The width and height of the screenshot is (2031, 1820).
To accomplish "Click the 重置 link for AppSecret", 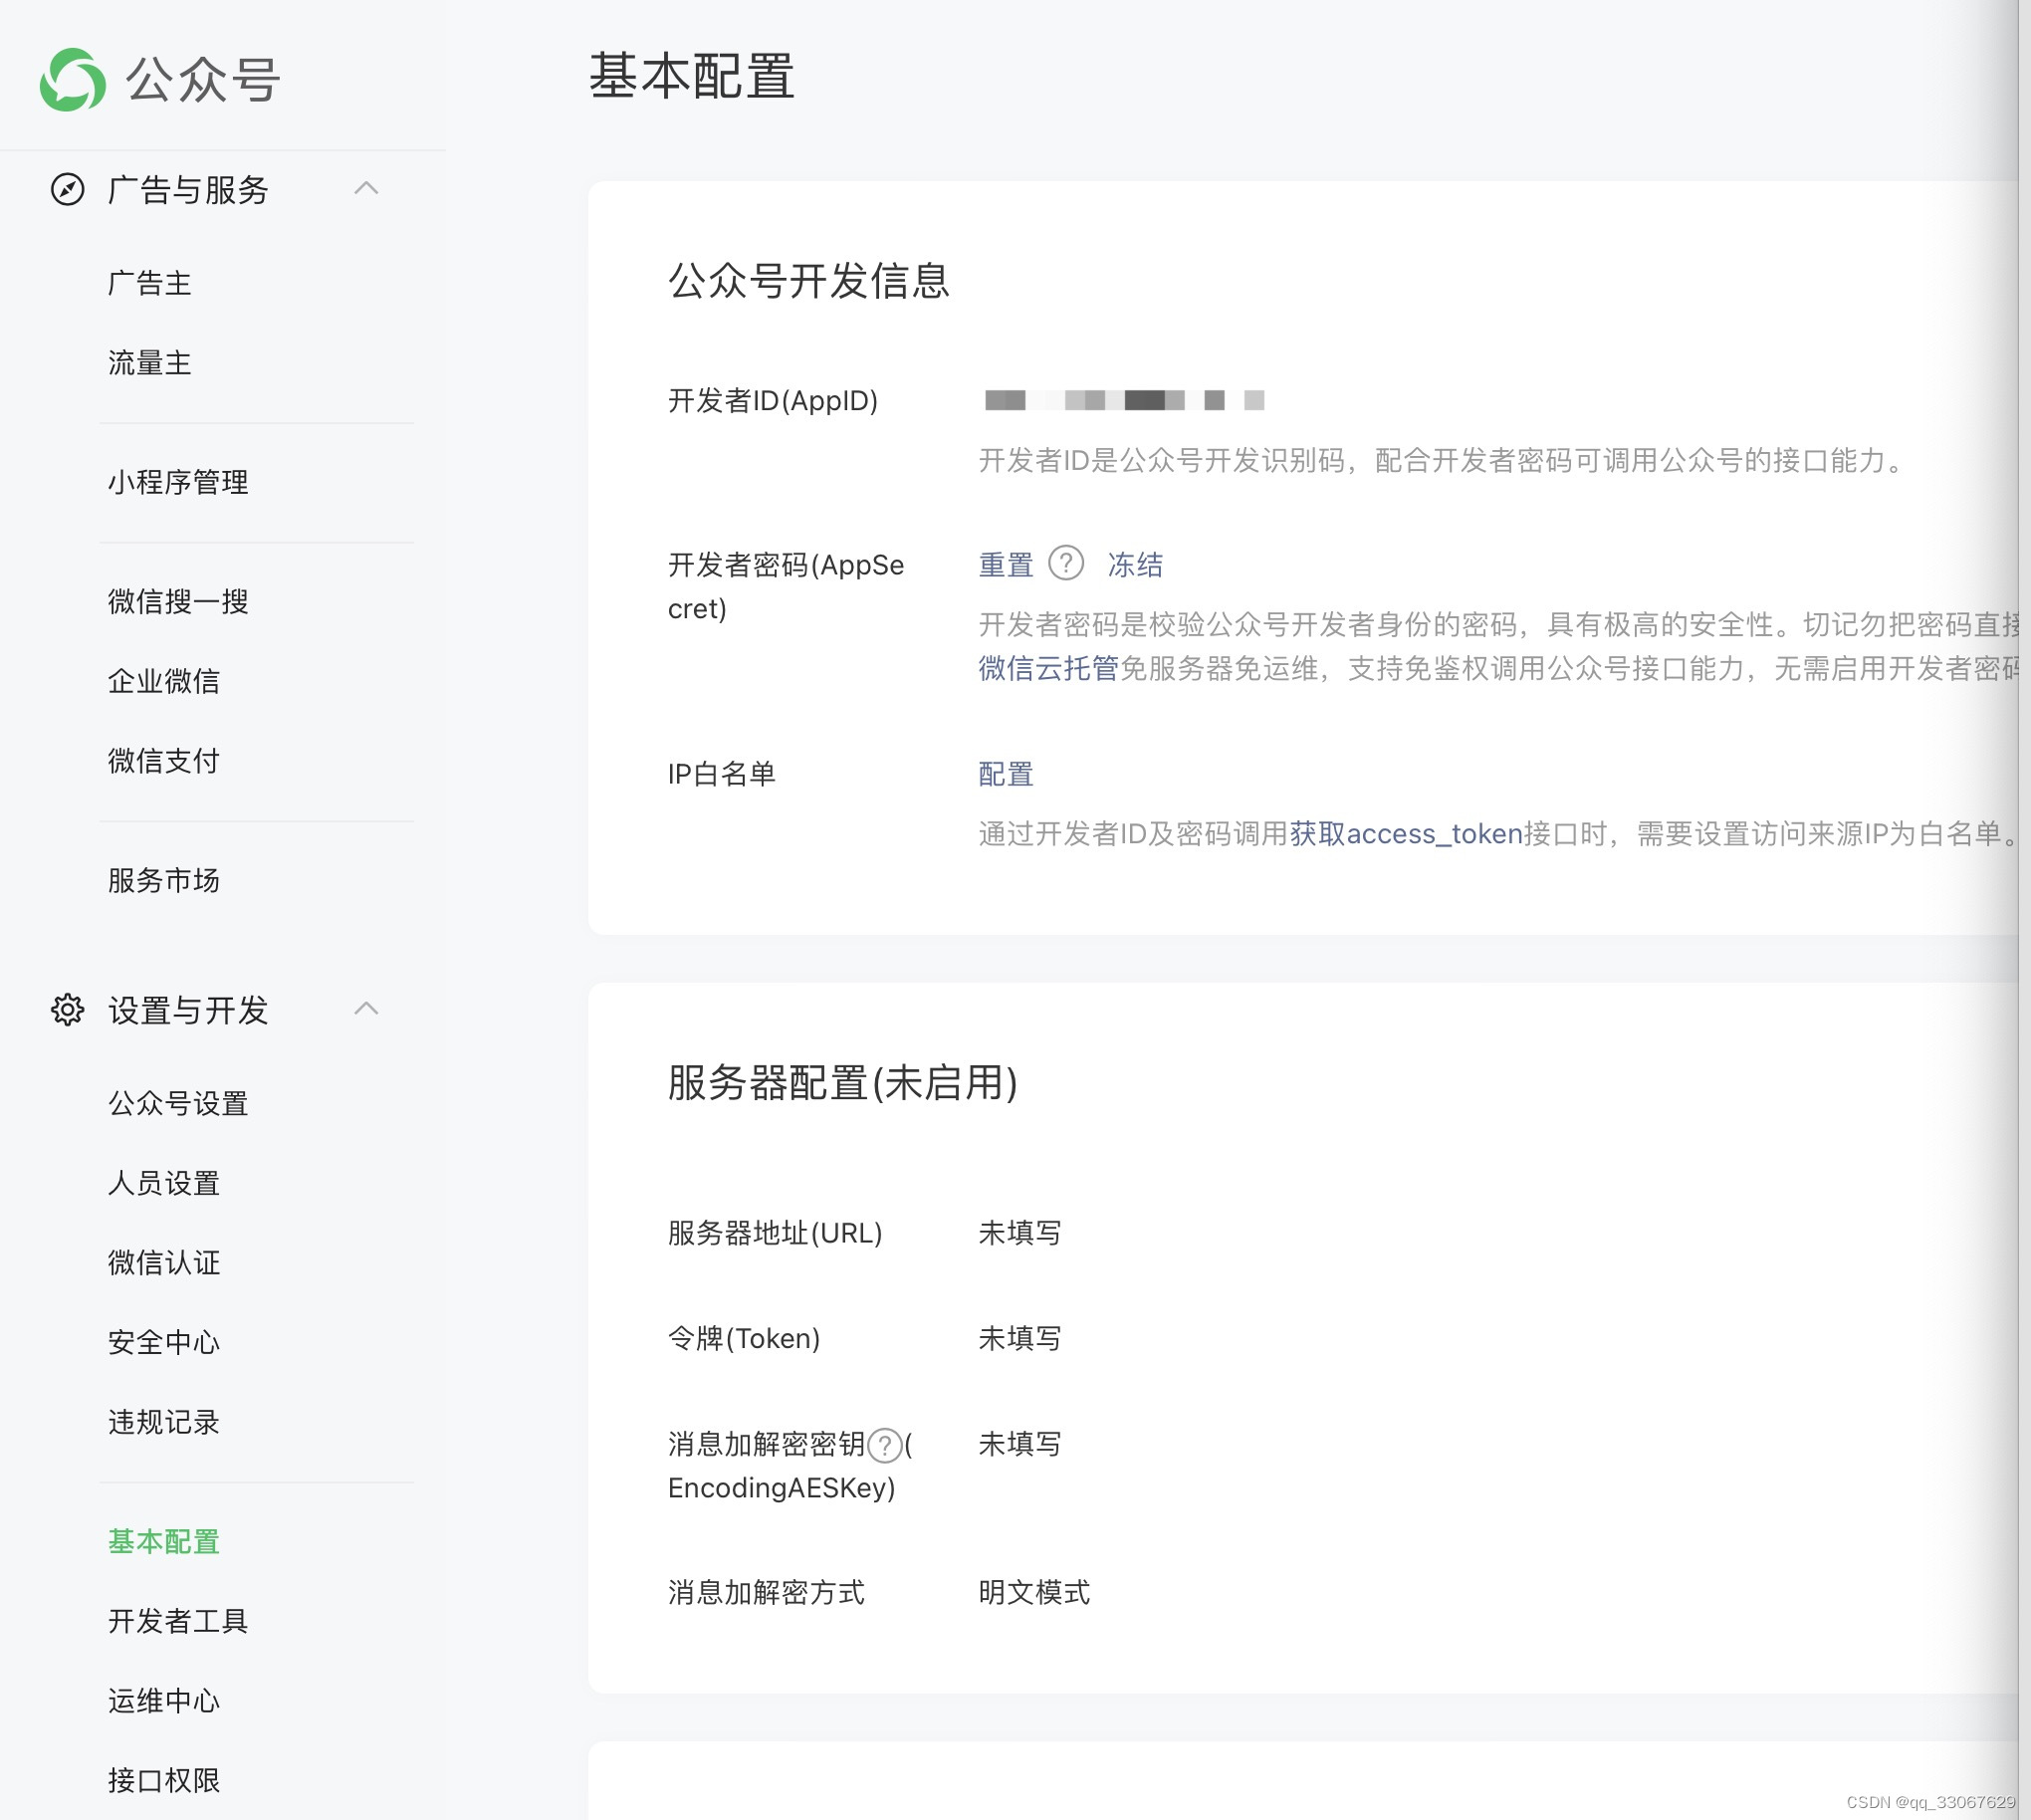I will [1005, 565].
